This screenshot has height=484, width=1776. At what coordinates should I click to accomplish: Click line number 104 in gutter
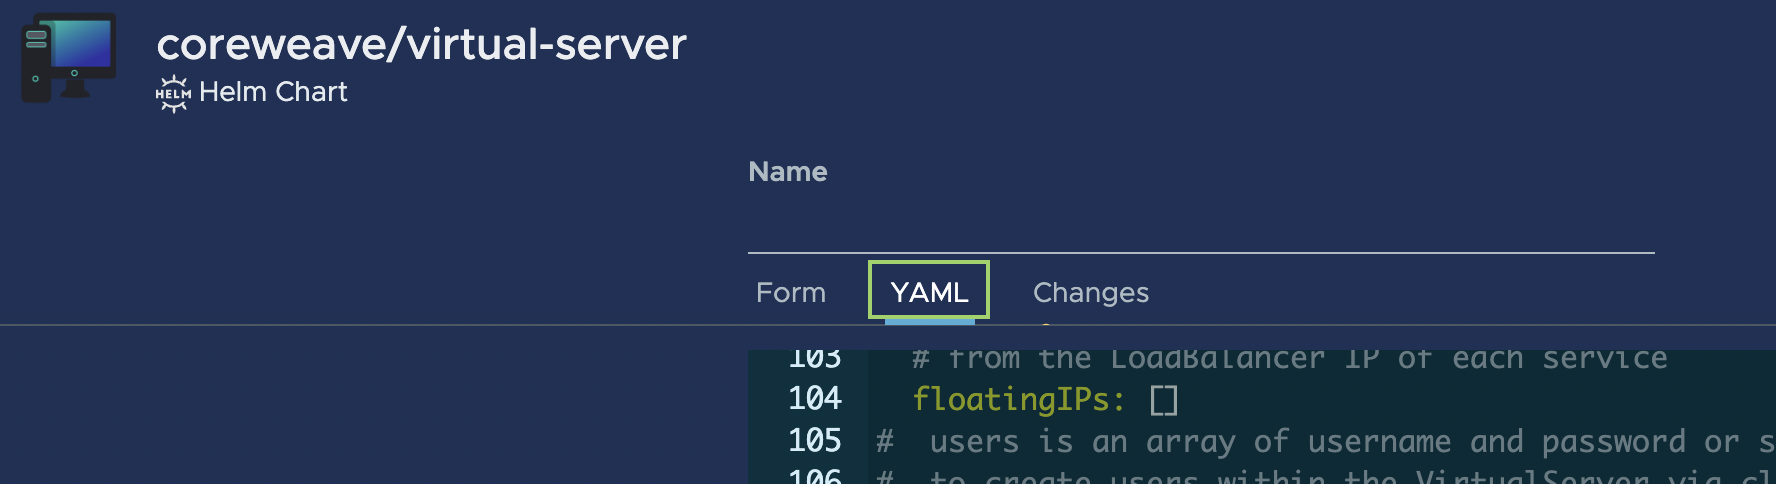pos(815,399)
